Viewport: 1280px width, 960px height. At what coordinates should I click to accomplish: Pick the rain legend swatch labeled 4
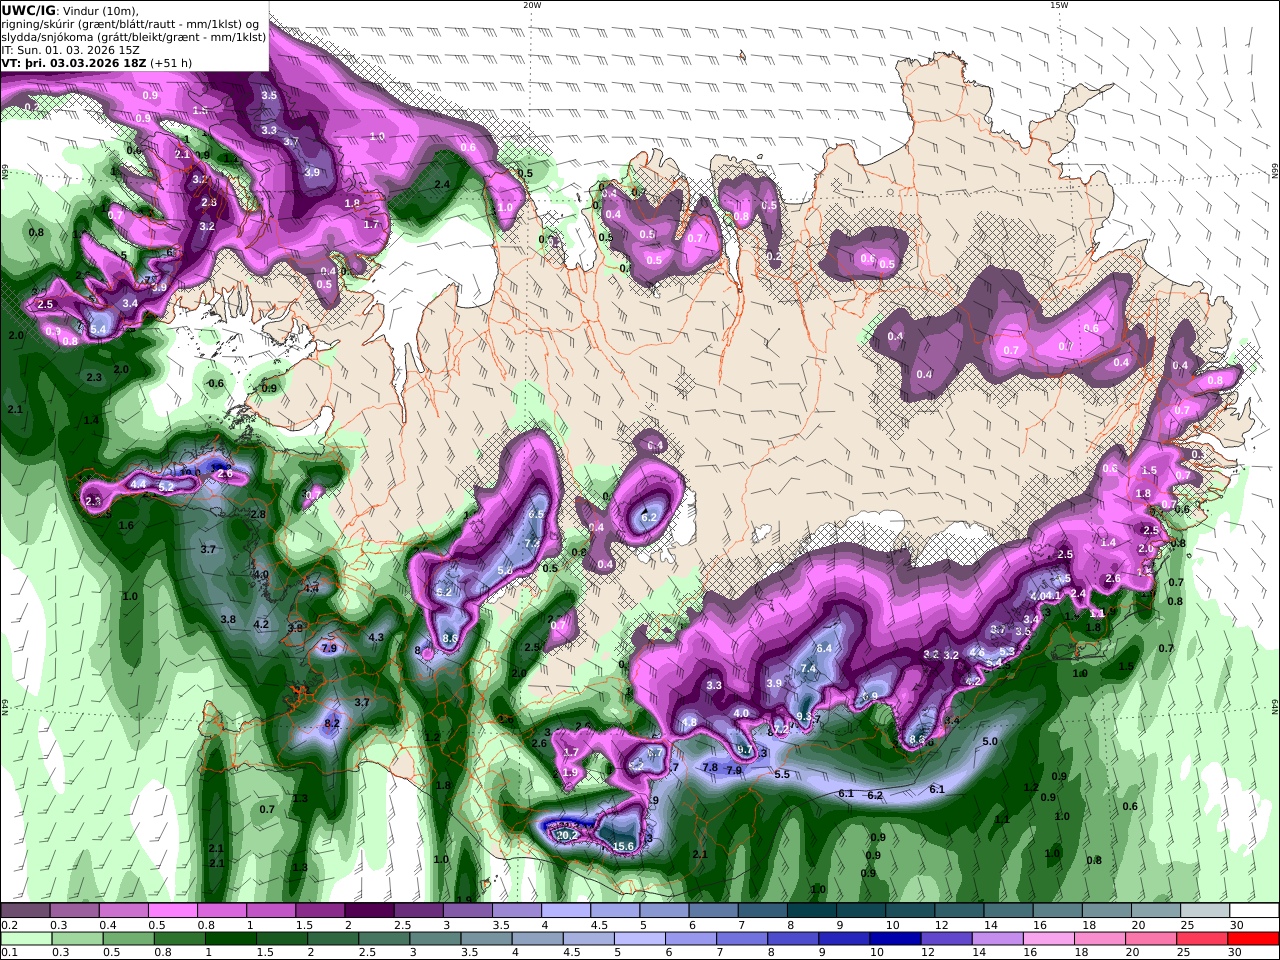pos(538,939)
